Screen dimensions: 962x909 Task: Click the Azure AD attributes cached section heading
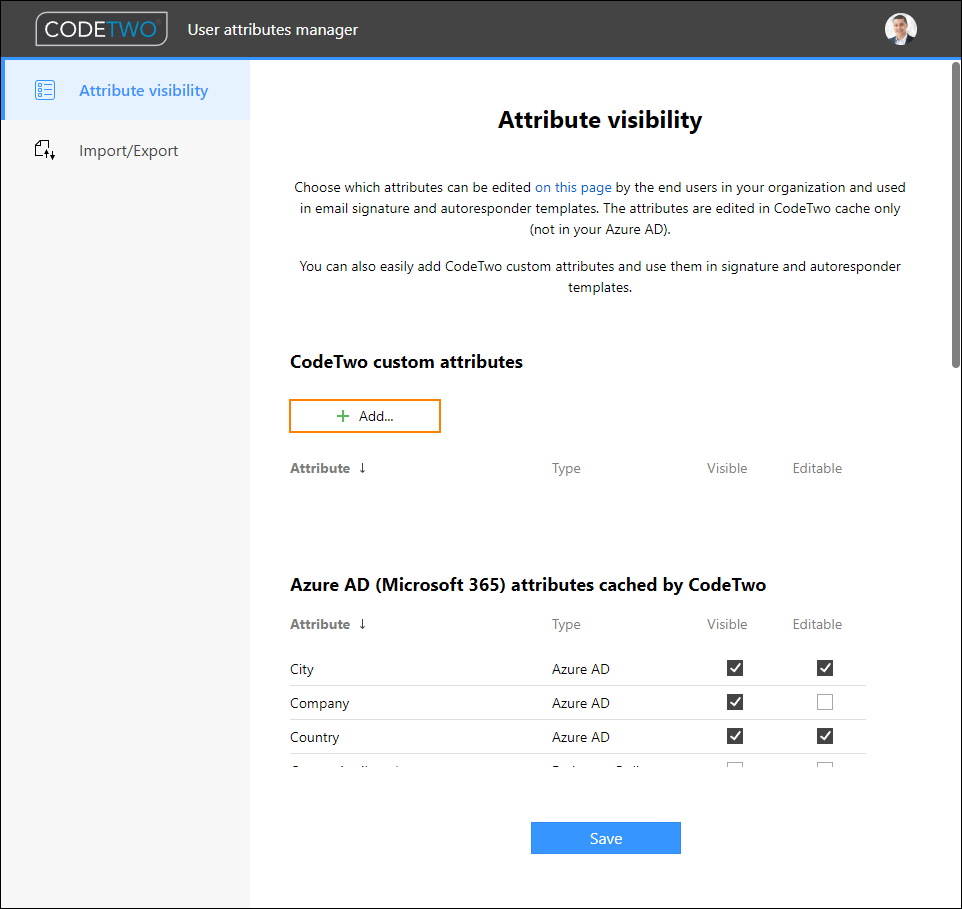(x=528, y=585)
